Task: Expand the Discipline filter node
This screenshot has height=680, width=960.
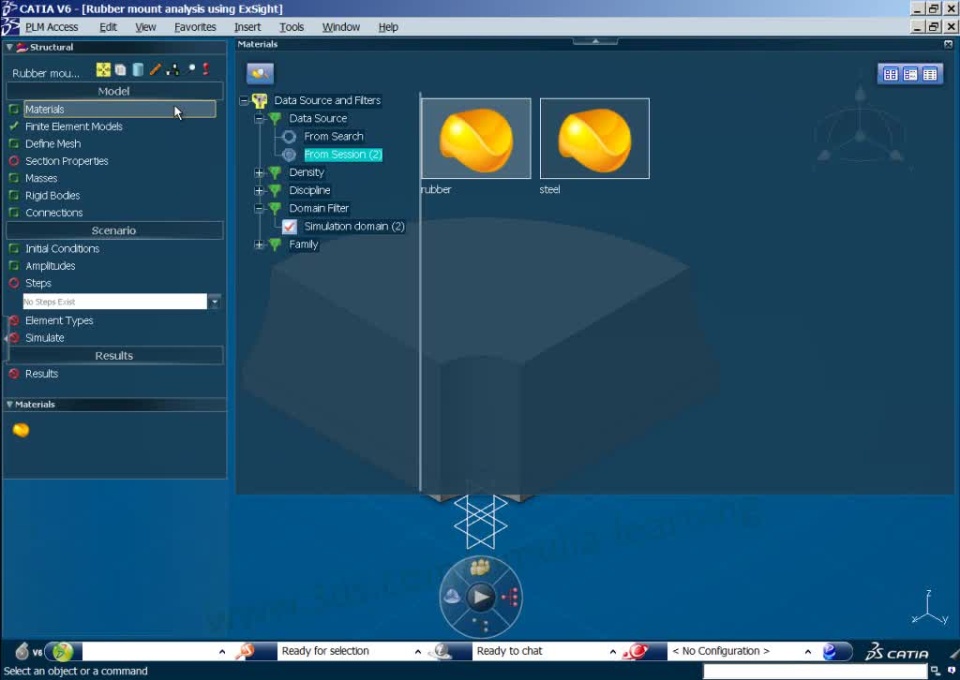Action: click(x=259, y=190)
